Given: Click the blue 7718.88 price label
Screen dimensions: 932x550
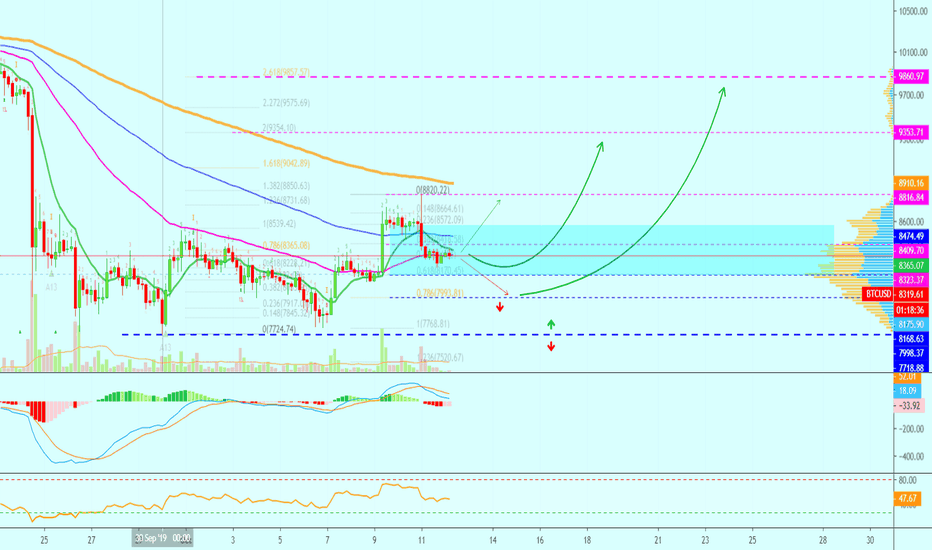Looking at the screenshot, I should (911, 367).
